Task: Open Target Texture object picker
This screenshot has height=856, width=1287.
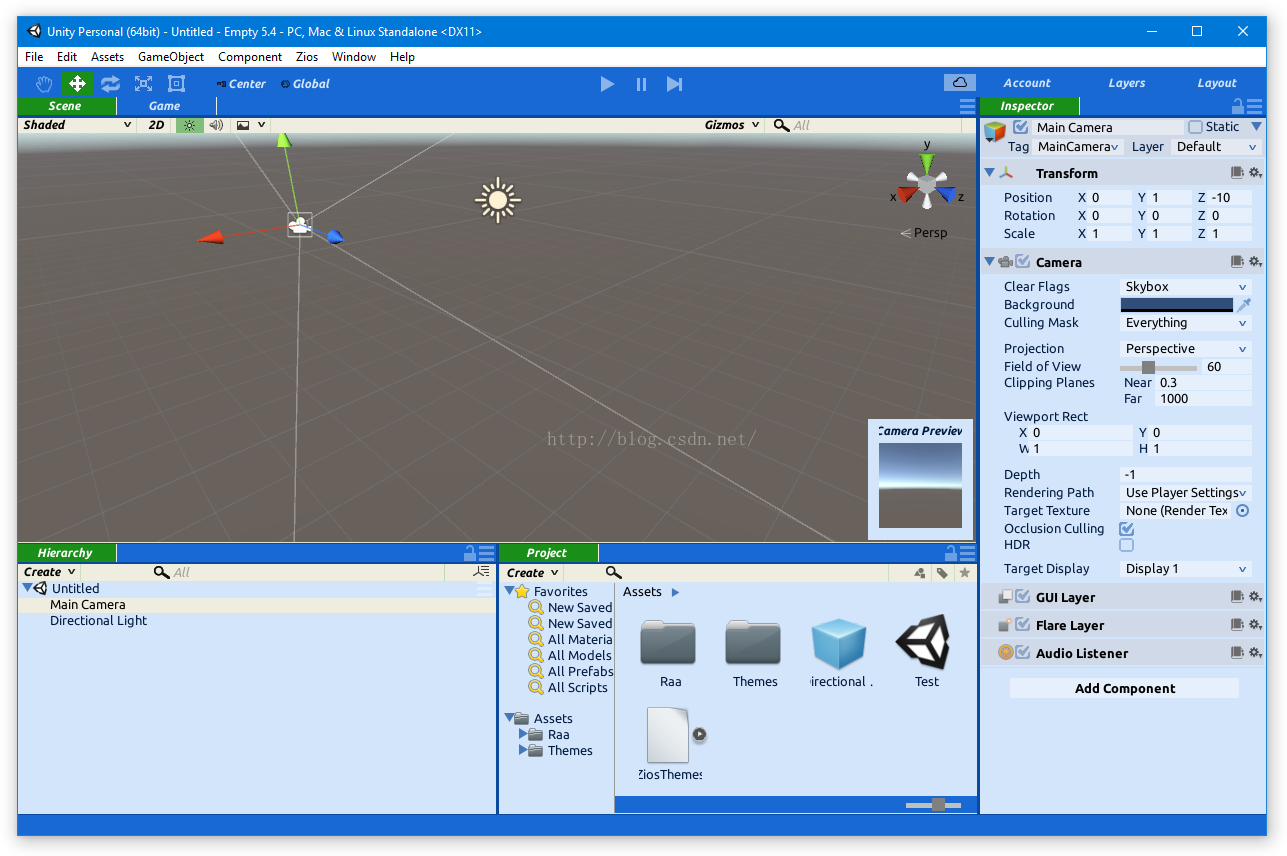Action: pos(1243,511)
